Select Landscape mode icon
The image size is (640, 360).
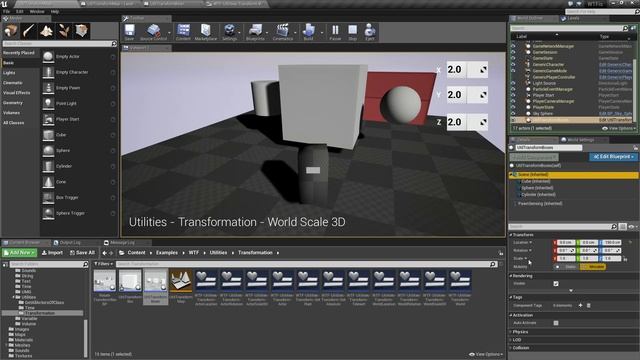pos(46,31)
